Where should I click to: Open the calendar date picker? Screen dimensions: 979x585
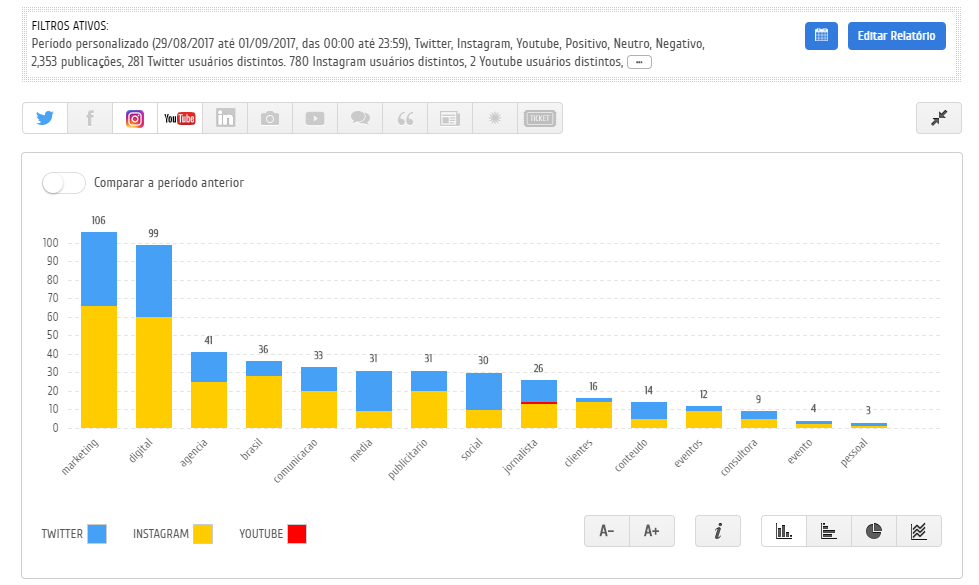point(821,36)
